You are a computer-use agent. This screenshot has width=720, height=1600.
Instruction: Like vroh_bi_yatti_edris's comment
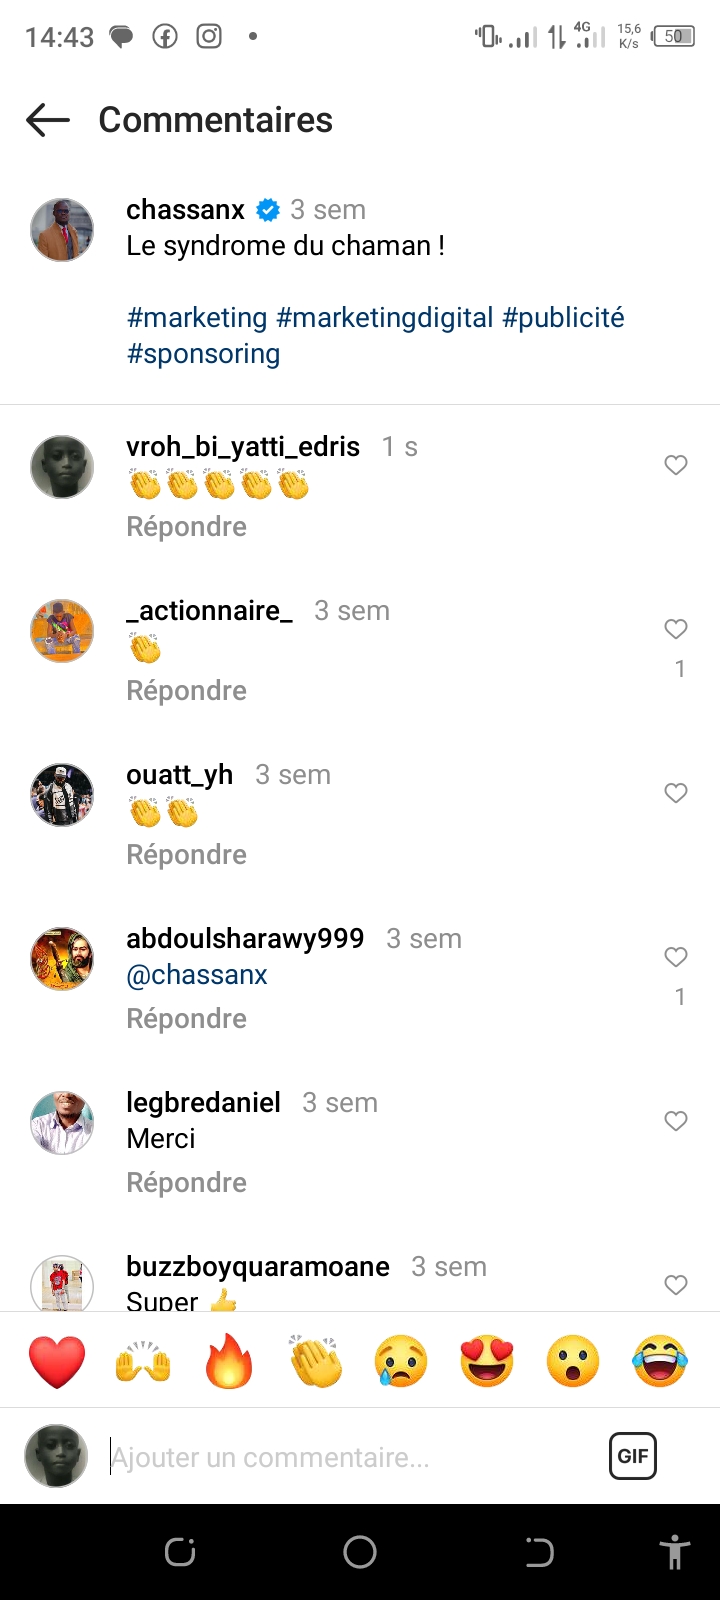tap(676, 465)
